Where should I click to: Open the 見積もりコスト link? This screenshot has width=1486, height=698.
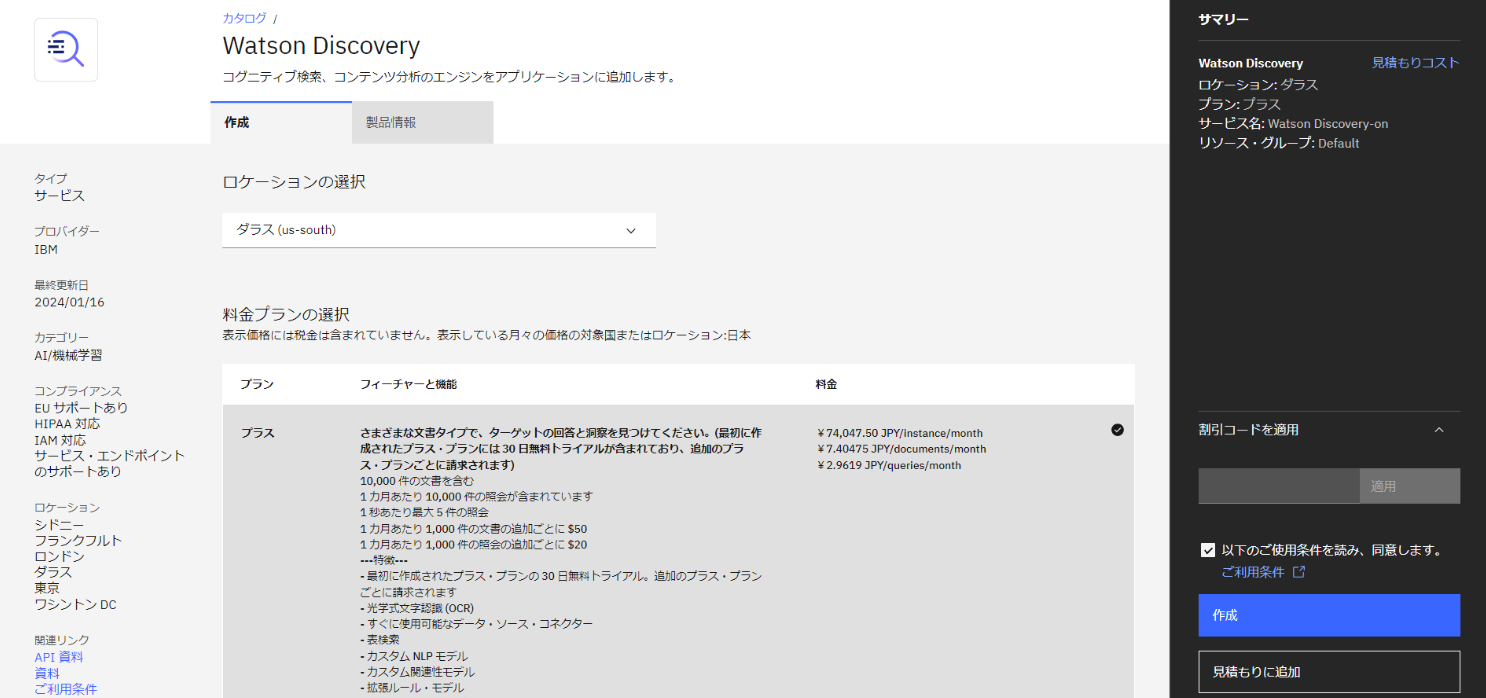pyautogui.click(x=1415, y=62)
